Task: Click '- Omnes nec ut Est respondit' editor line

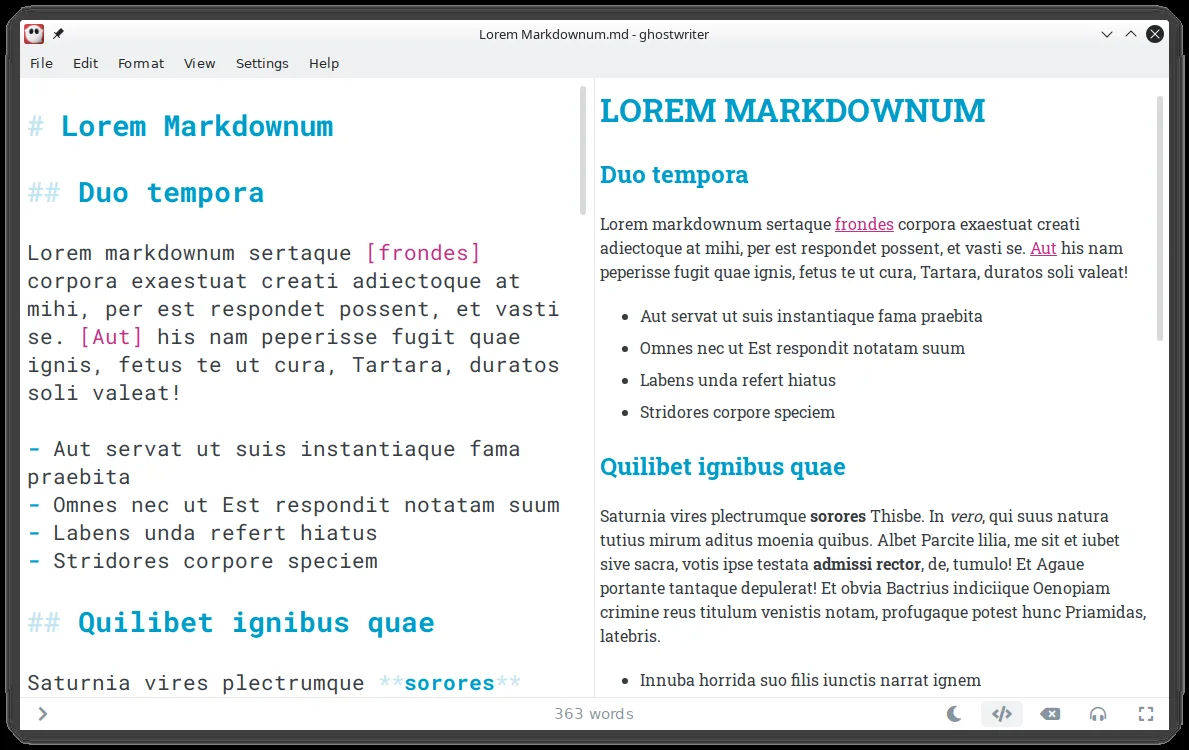Action: [293, 505]
